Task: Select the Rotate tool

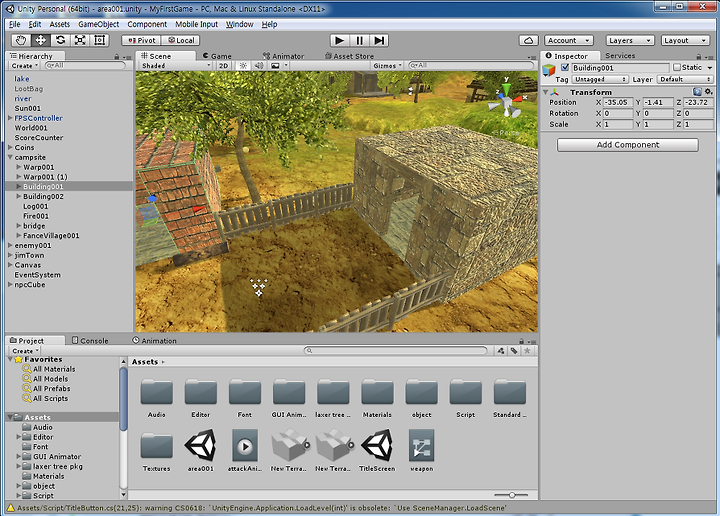Action: click(x=60, y=40)
